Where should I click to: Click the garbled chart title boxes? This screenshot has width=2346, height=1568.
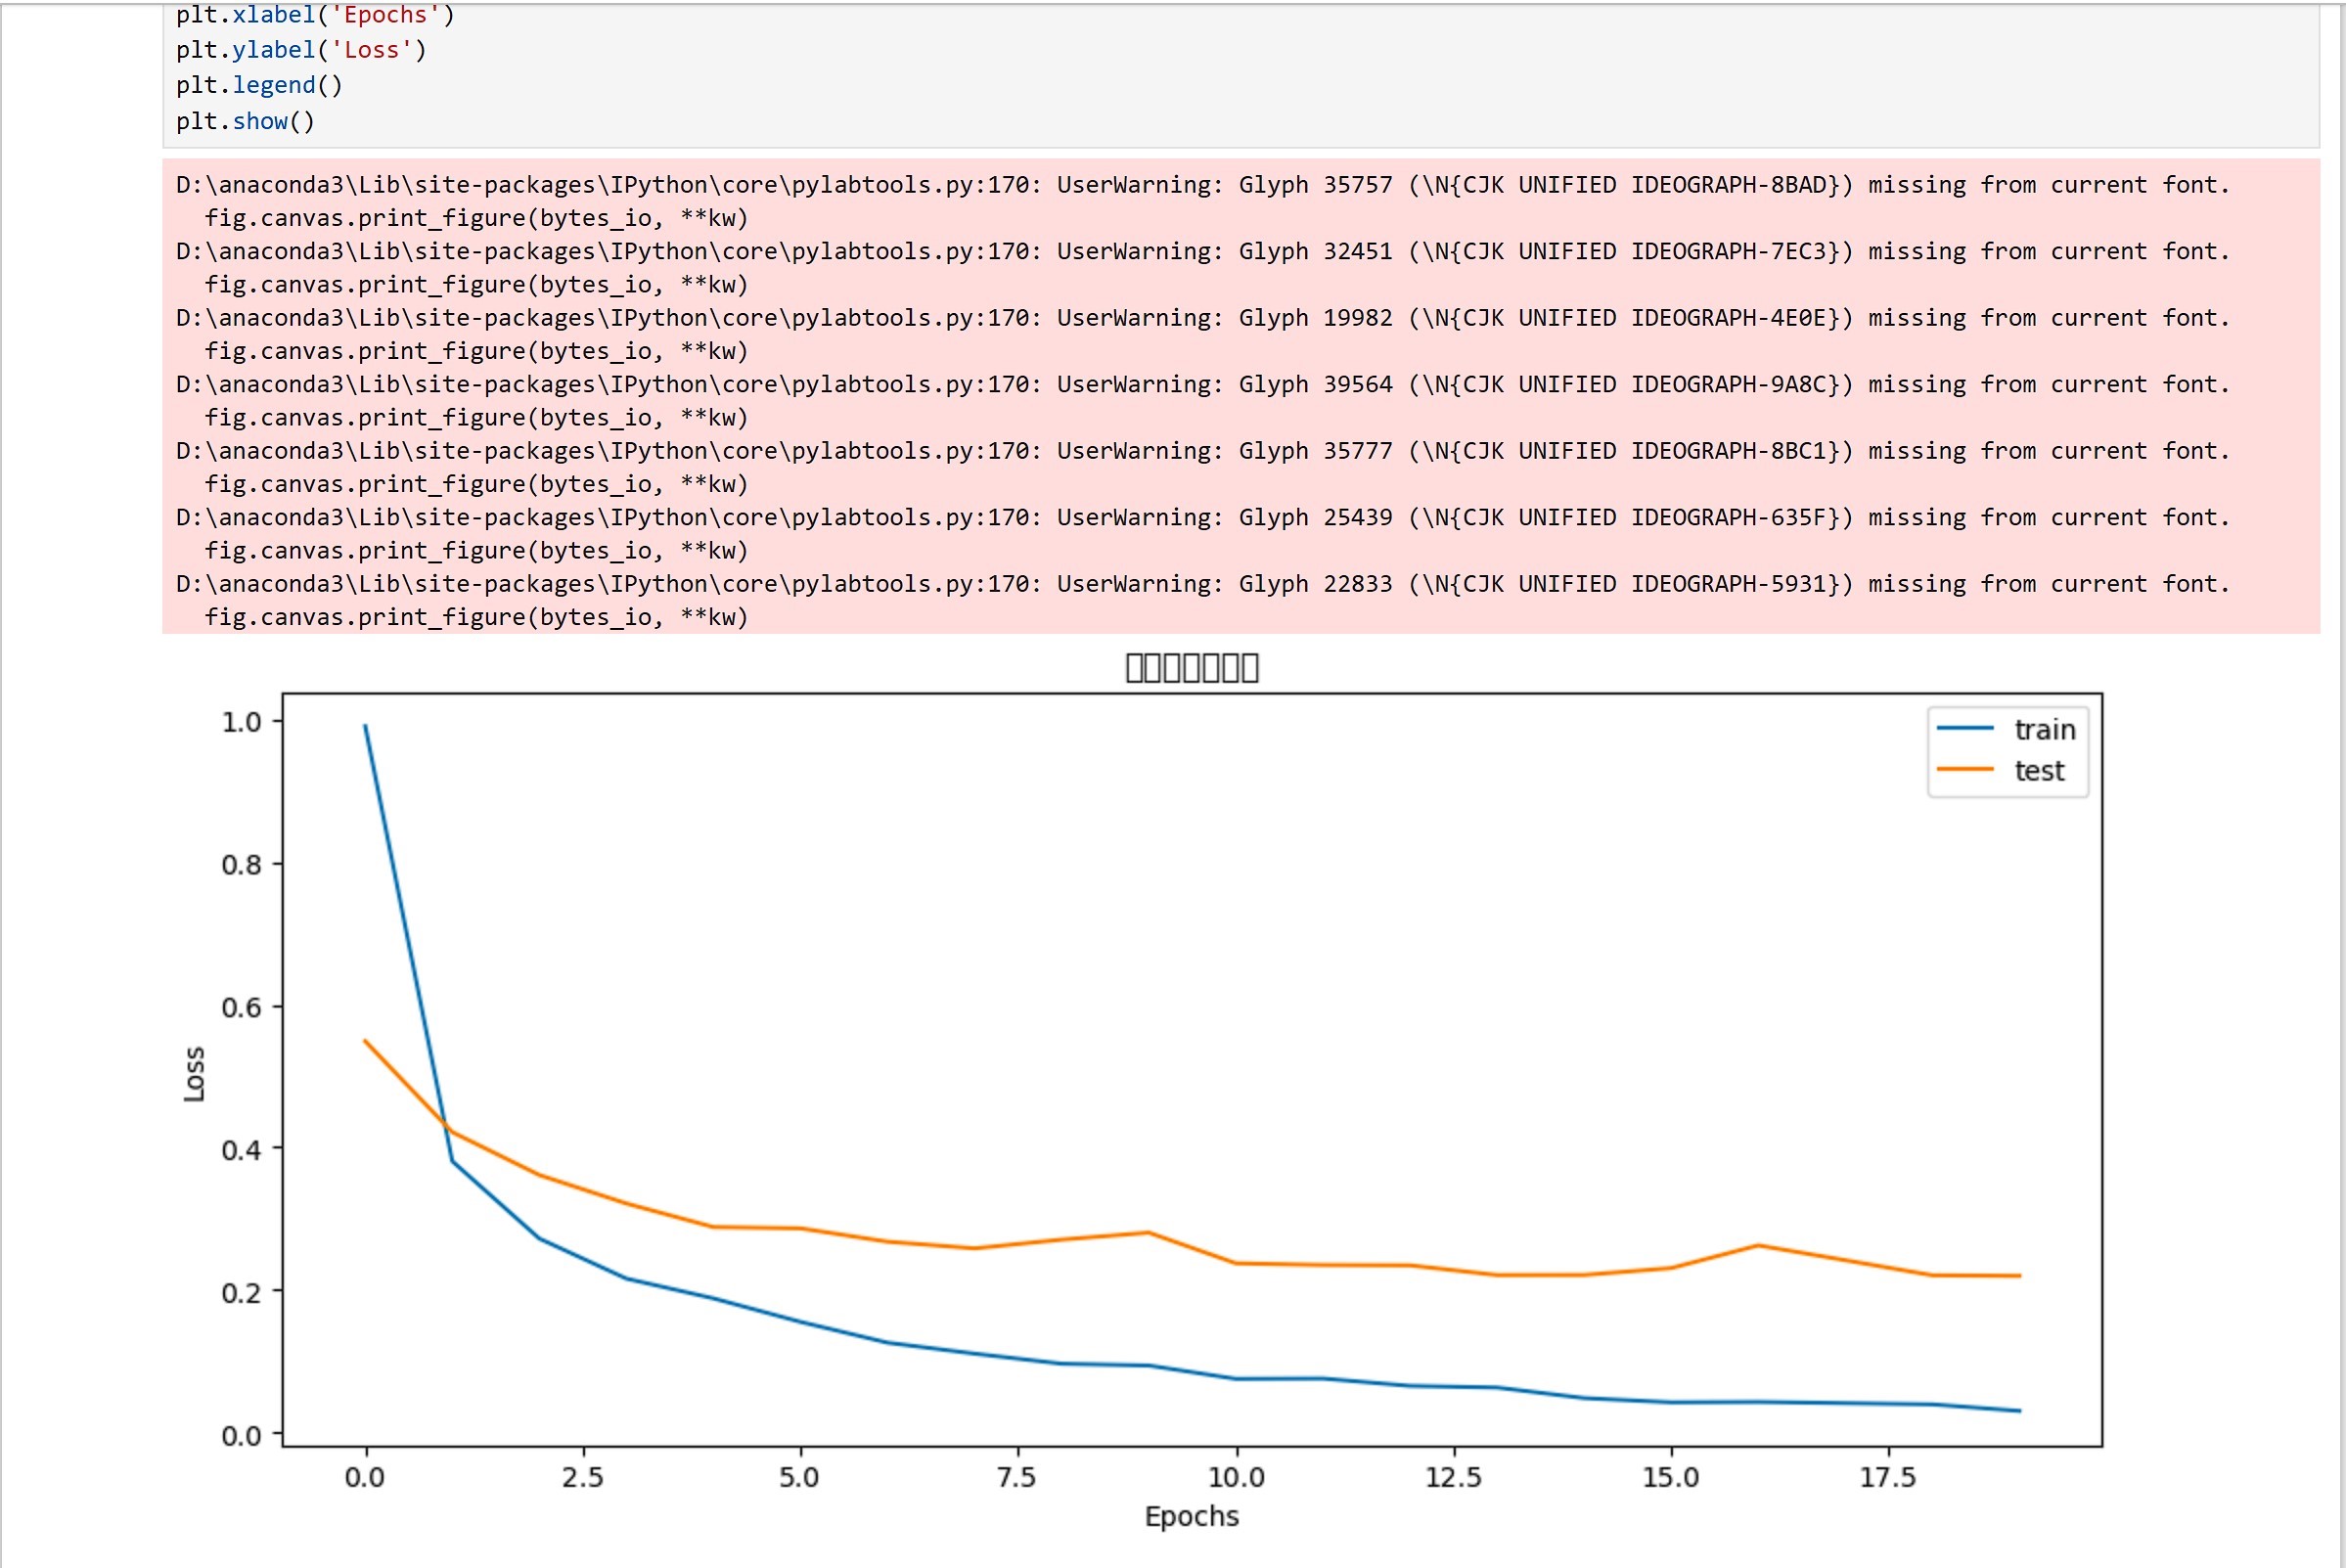(x=1191, y=667)
